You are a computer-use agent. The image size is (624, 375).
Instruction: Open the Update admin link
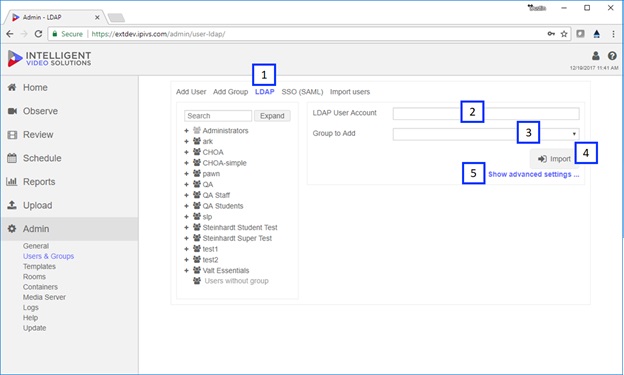coord(34,328)
